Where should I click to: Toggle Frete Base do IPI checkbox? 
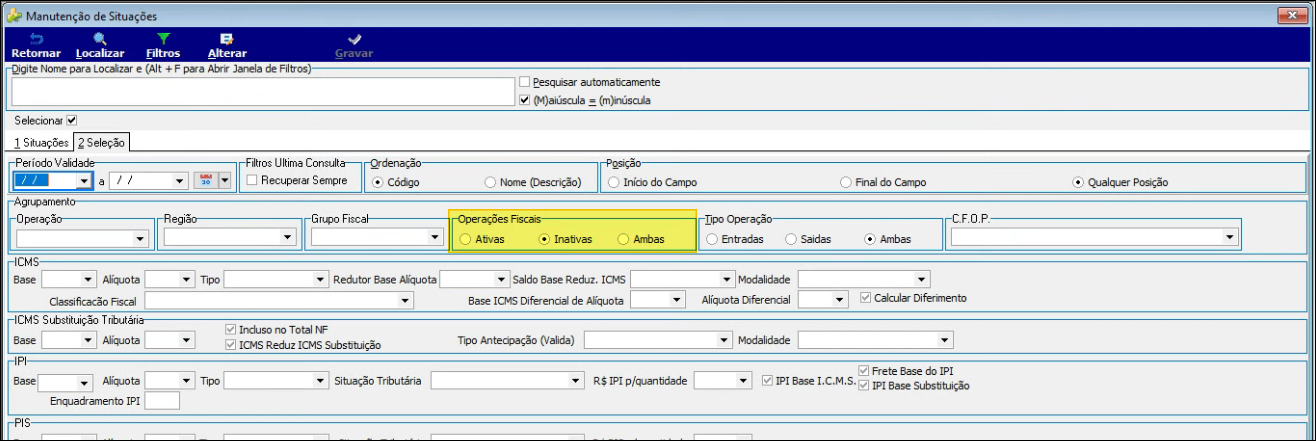tap(864, 371)
